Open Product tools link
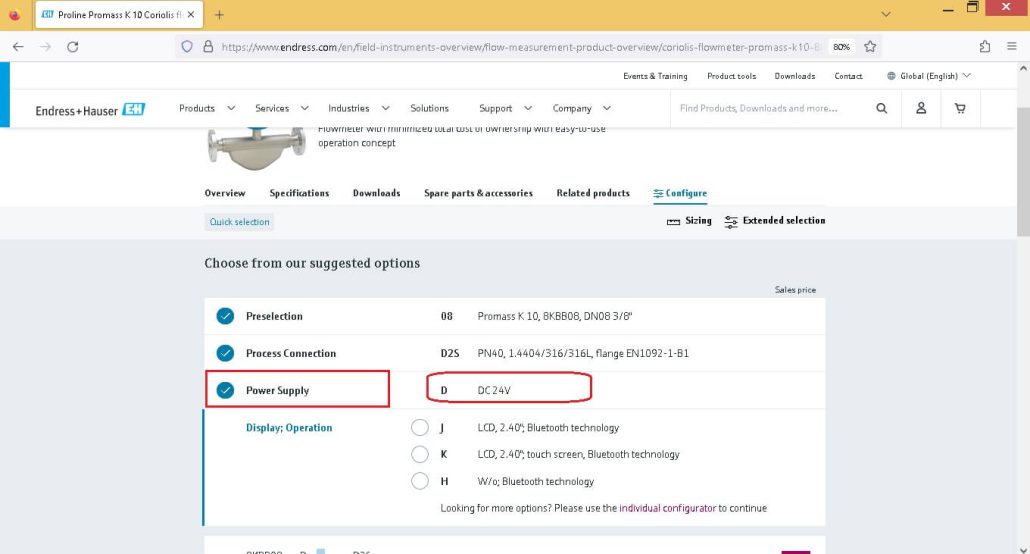This screenshot has width=1030, height=554. coord(731,76)
